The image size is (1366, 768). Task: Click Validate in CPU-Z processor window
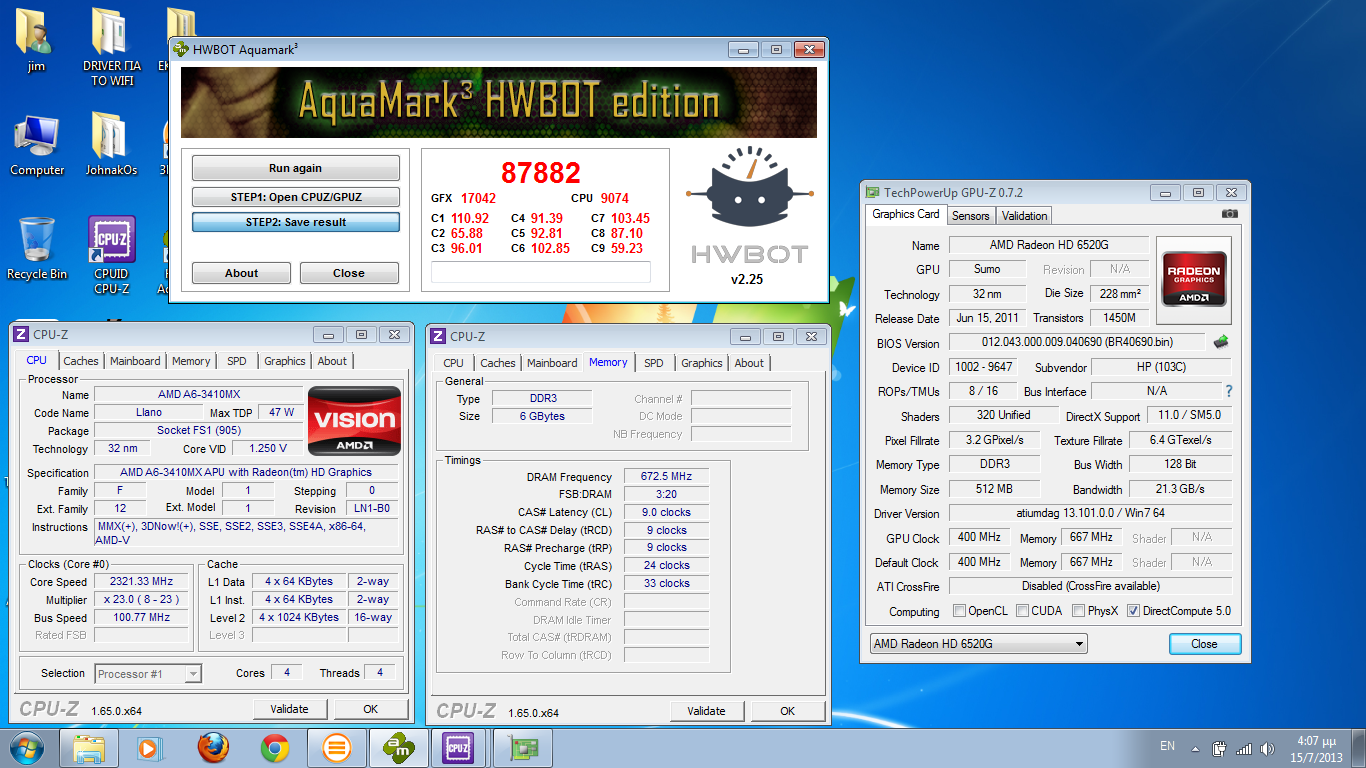pos(289,709)
